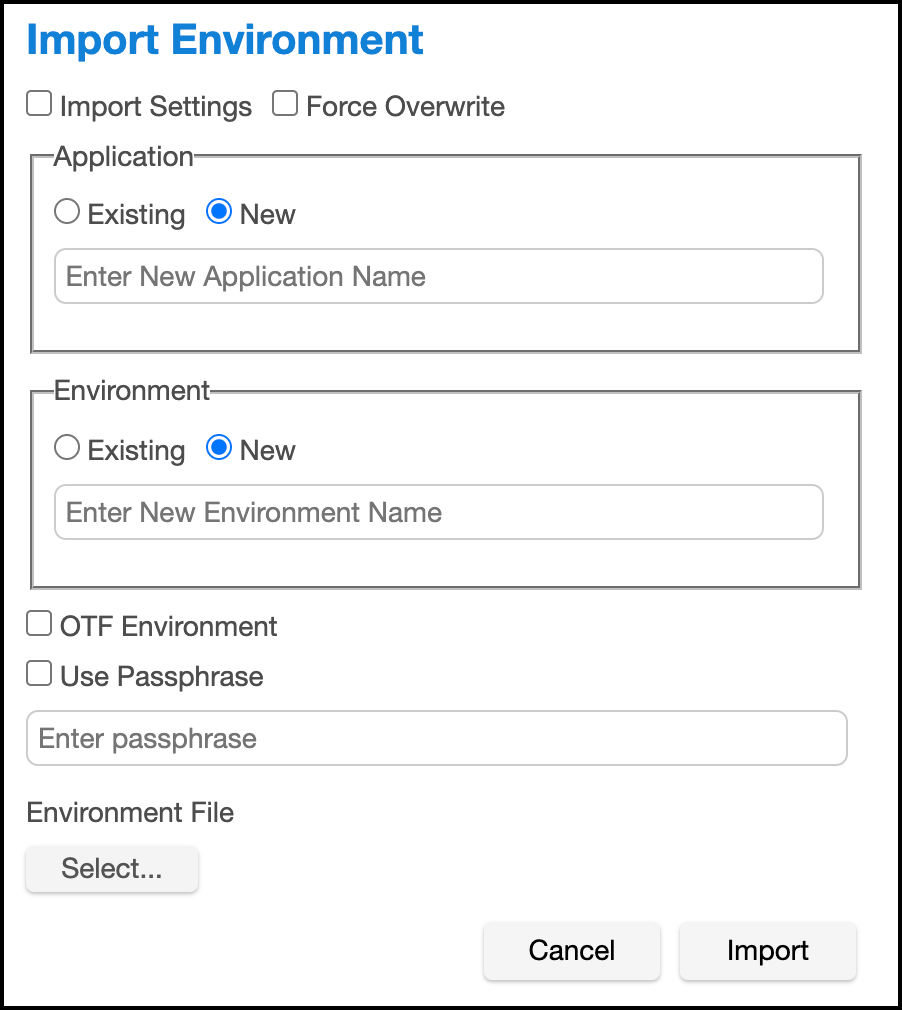The height and width of the screenshot is (1010, 902).
Task: Click the Use Passphrase label text
Action: [x=162, y=676]
